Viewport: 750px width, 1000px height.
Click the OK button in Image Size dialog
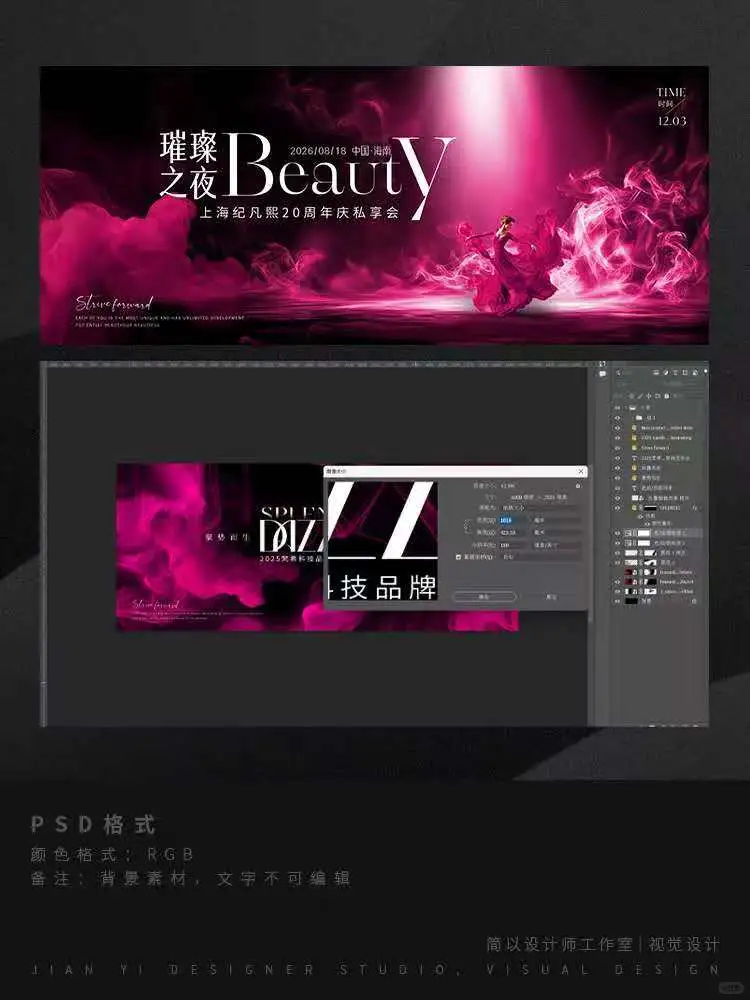tap(484, 597)
